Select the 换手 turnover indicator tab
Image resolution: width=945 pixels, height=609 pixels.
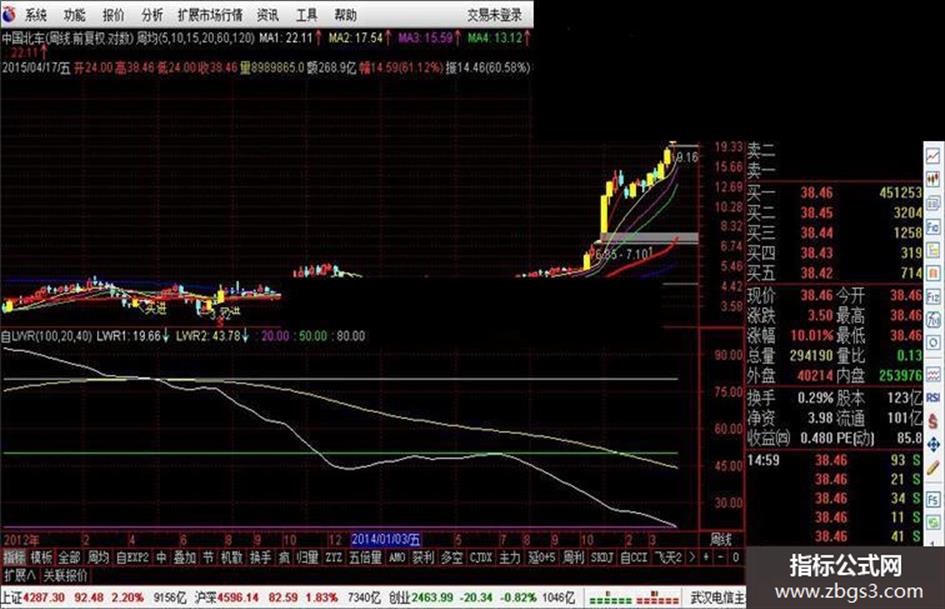tap(260, 557)
